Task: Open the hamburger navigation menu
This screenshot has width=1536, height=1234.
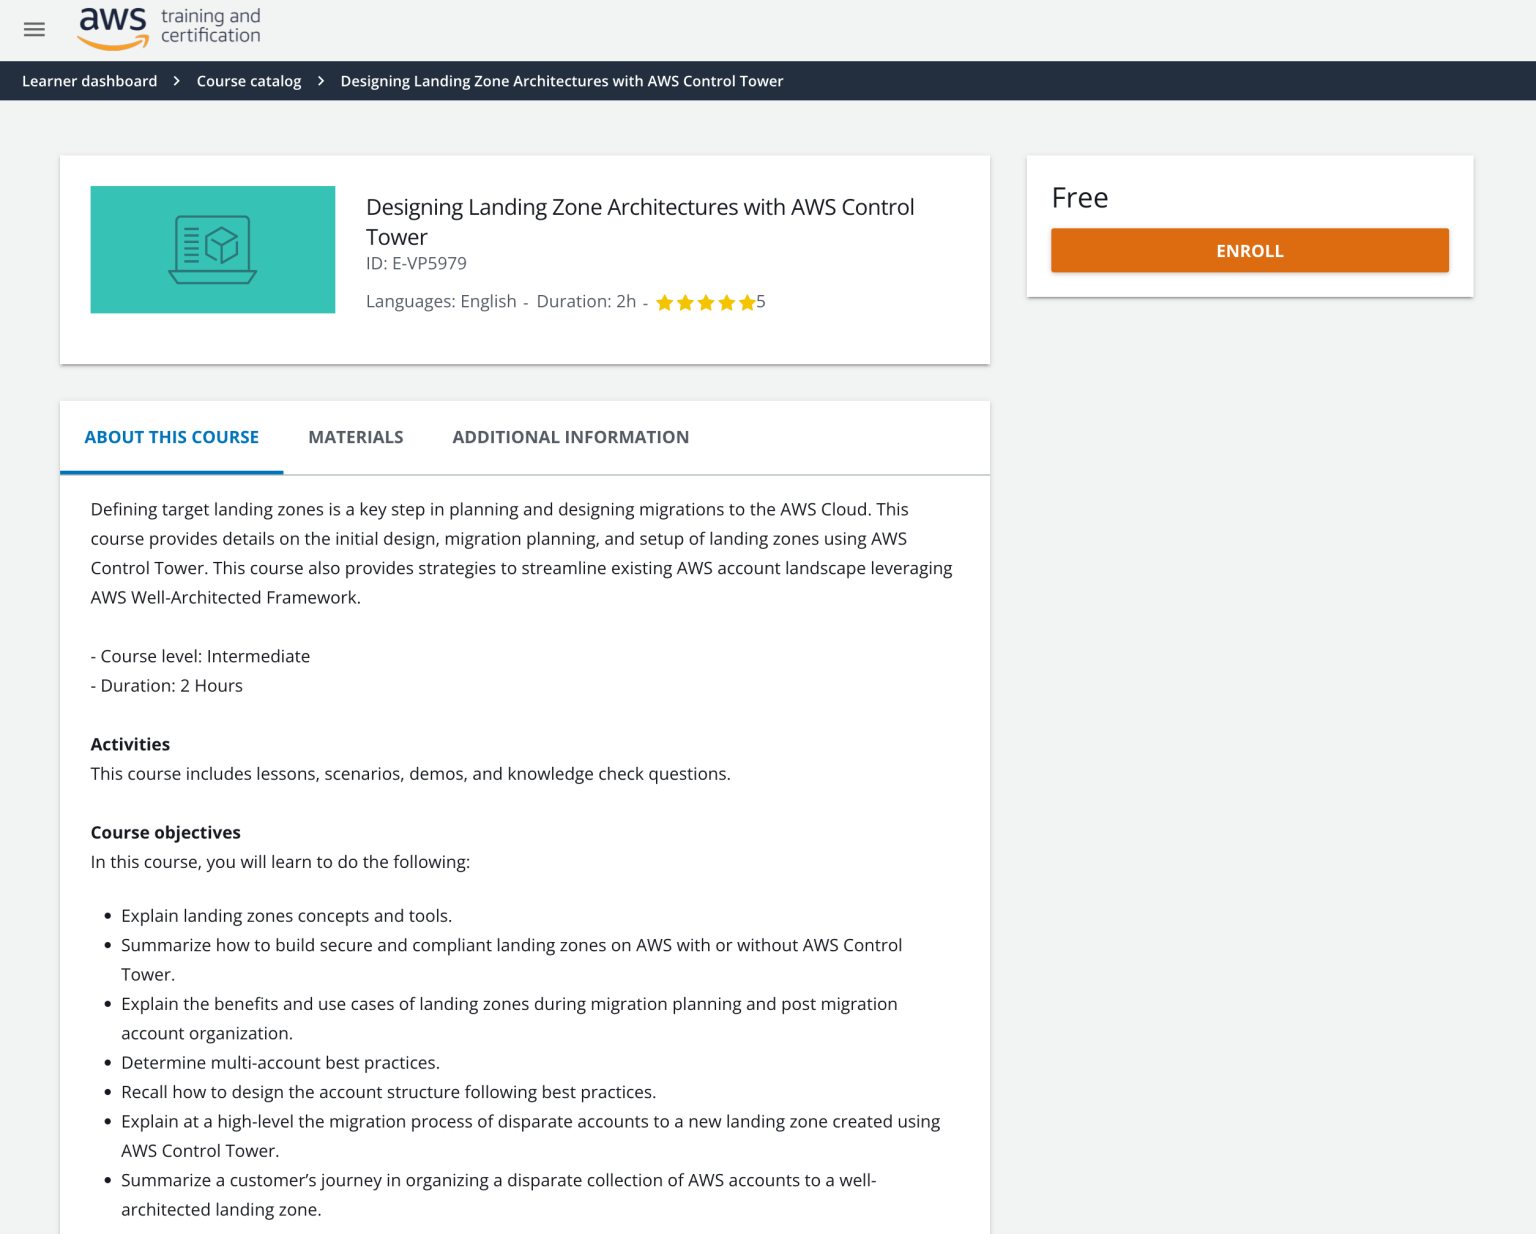Action: pyautogui.click(x=34, y=30)
